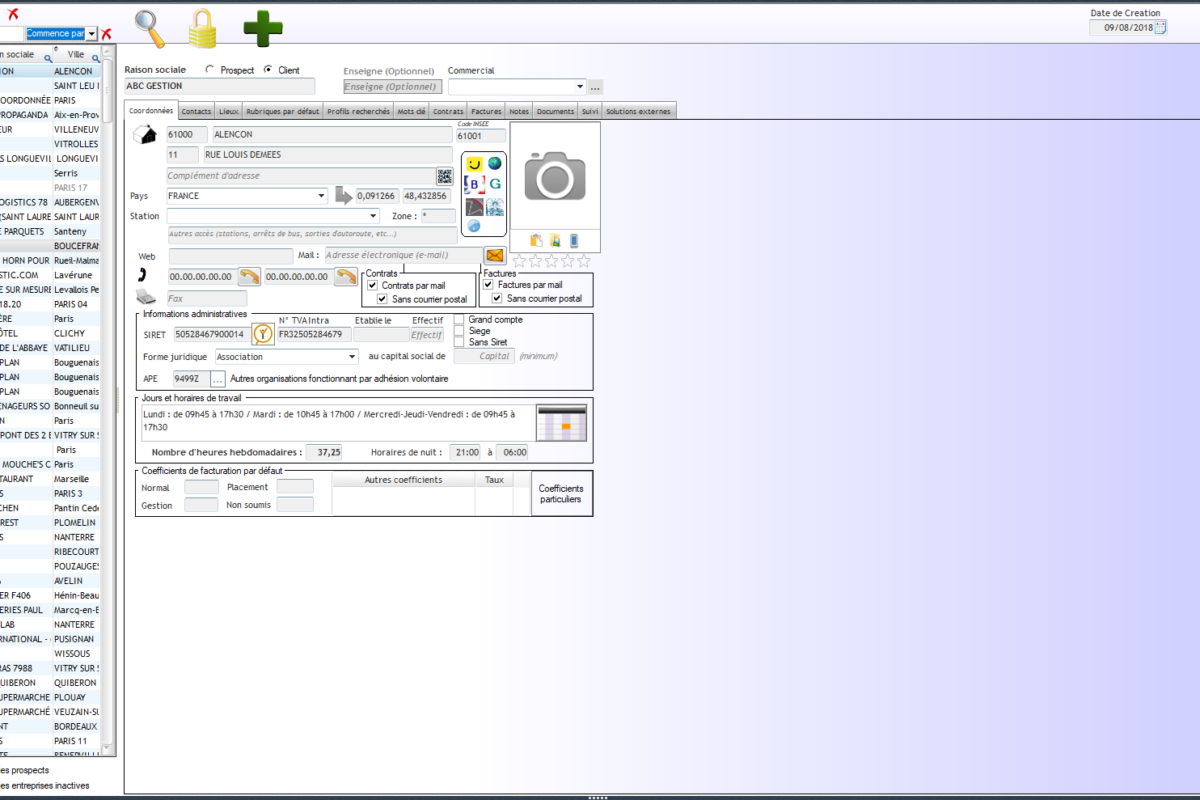The width and height of the screenshot is (1200, 800).
Task: Click the envelope icon next to Mail
Action: 494,255
